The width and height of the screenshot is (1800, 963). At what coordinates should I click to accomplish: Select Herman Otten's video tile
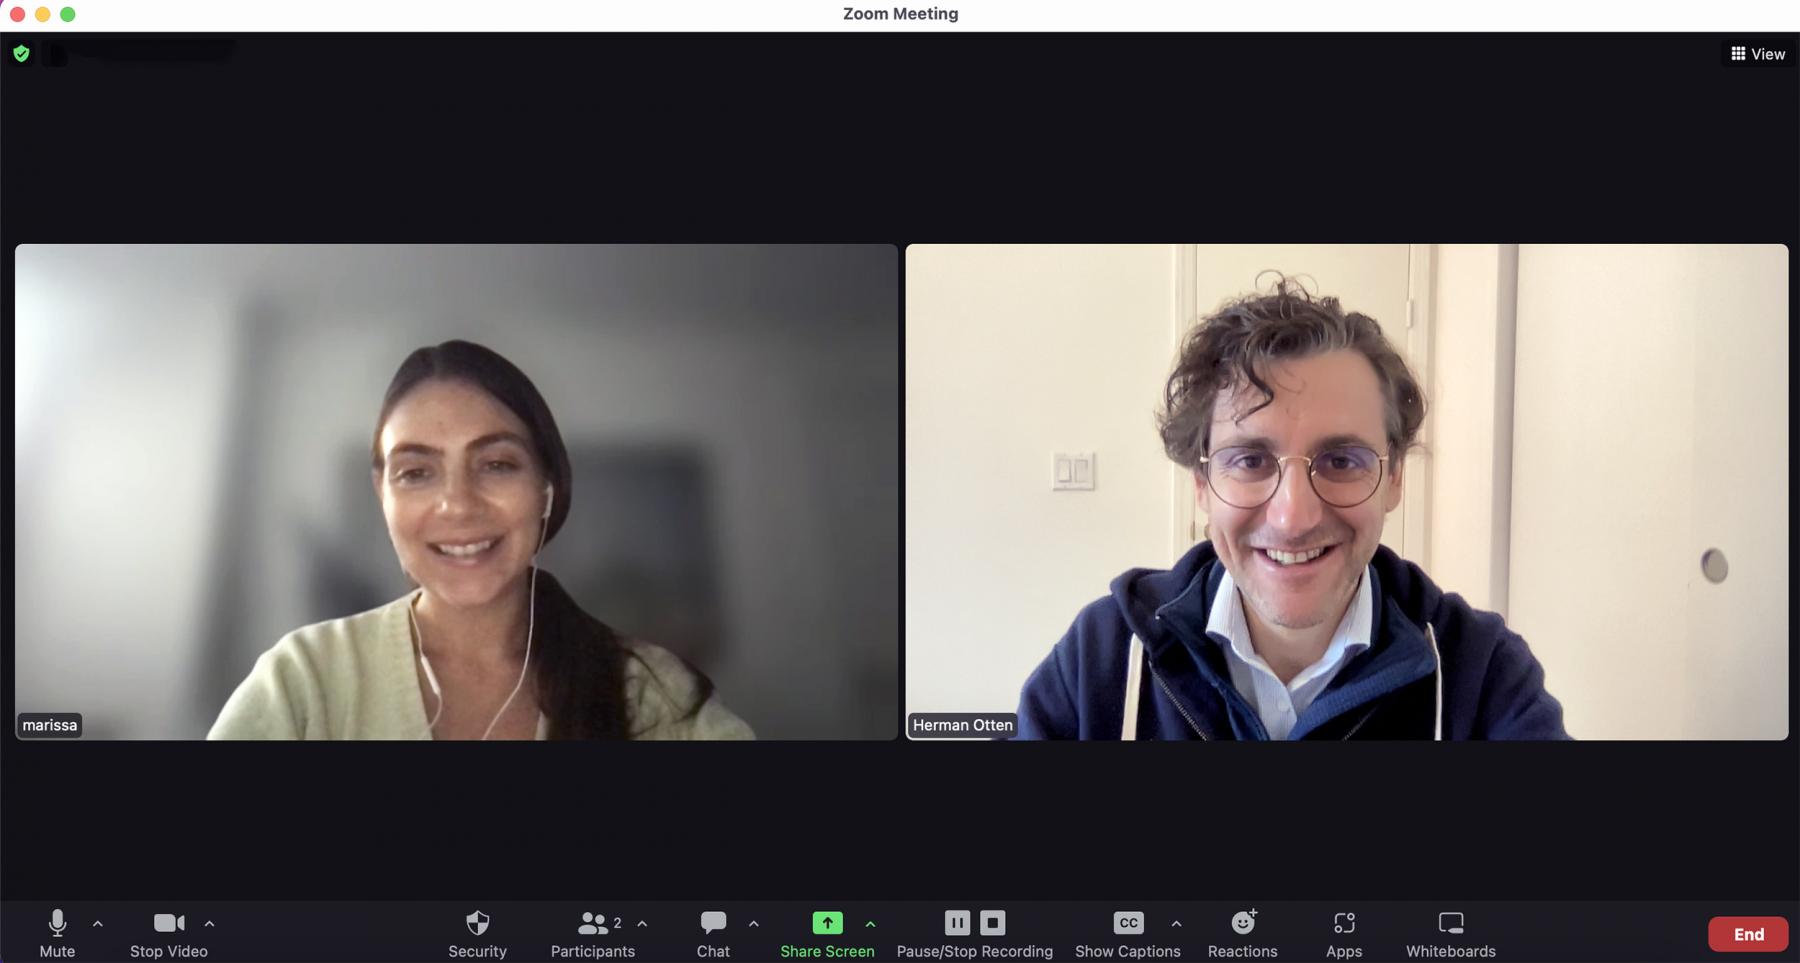pos(1346,492)
